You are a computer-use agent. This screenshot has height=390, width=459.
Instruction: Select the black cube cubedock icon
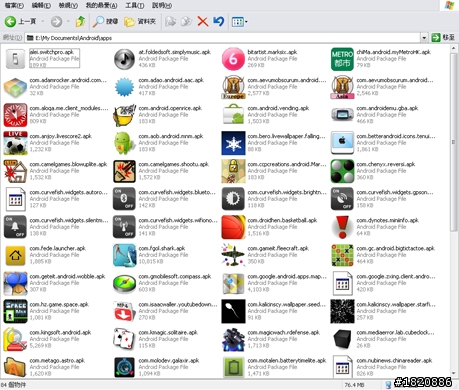[342, 339]
